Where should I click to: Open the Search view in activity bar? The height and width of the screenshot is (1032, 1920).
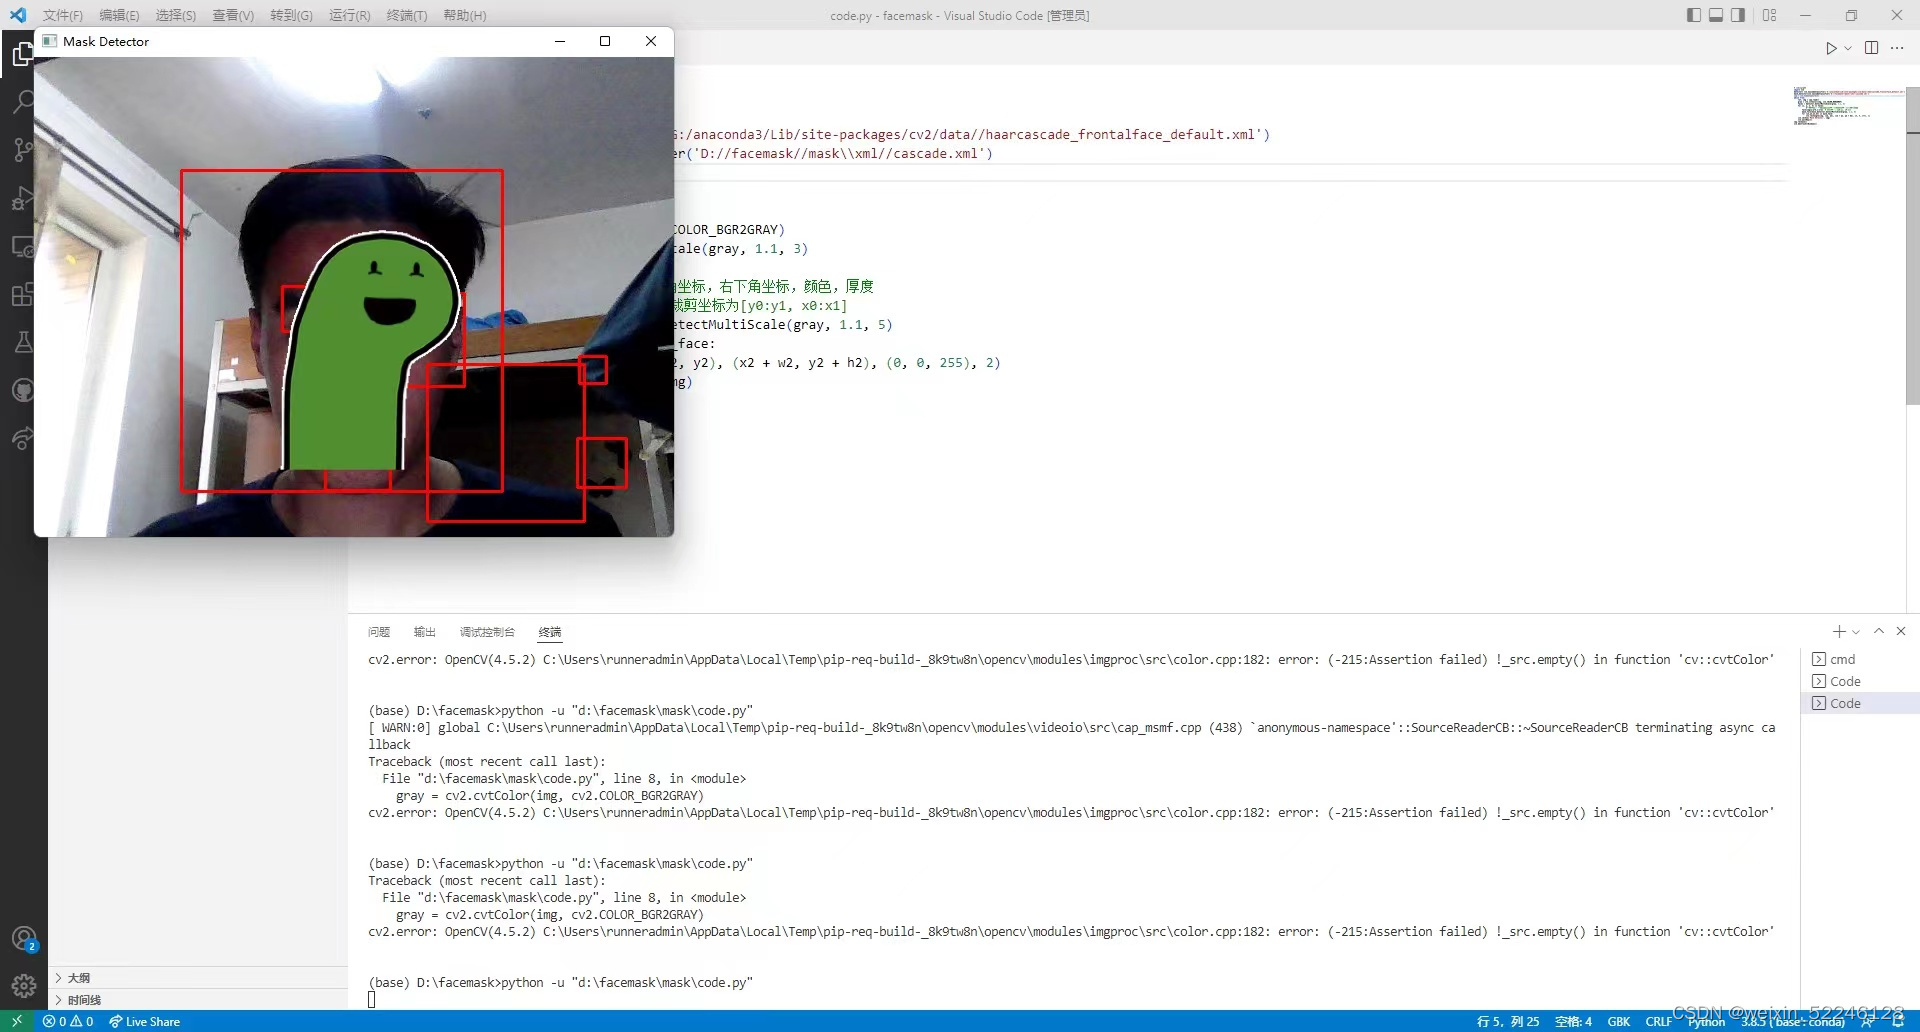(x=23, y=102)
